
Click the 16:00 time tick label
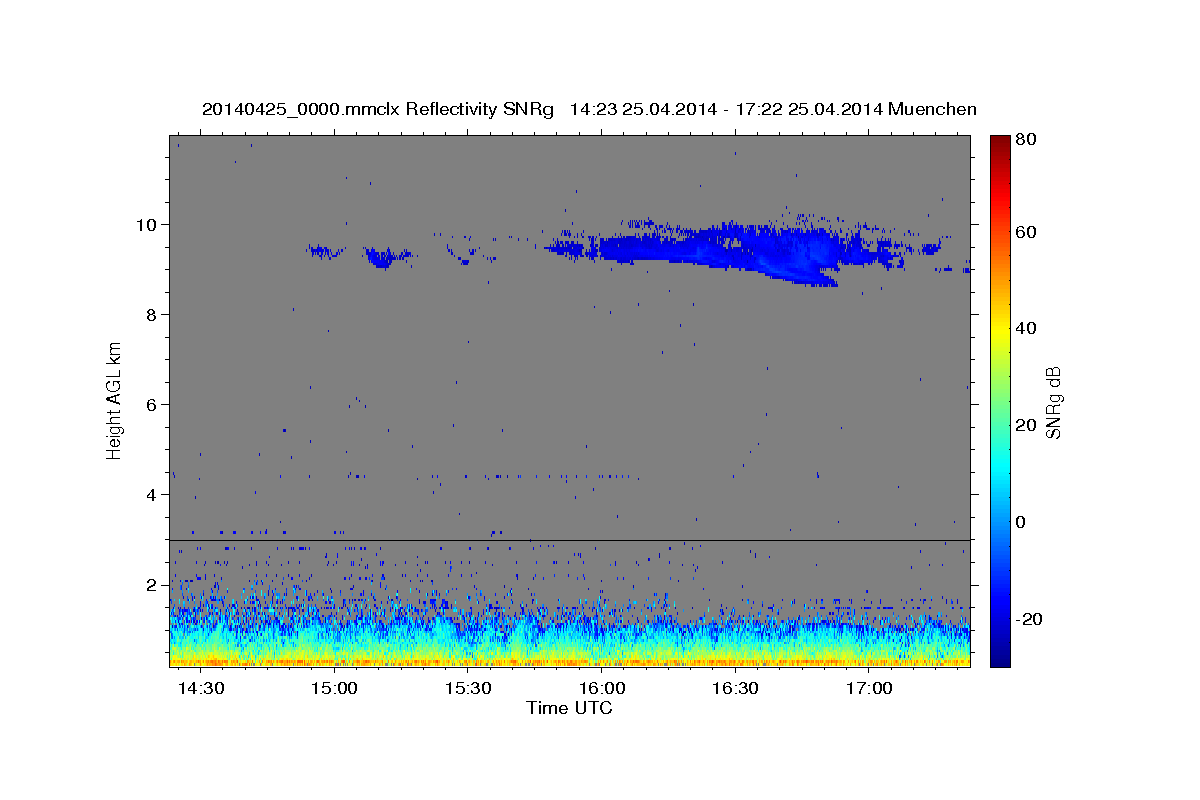tap(603, 689)
